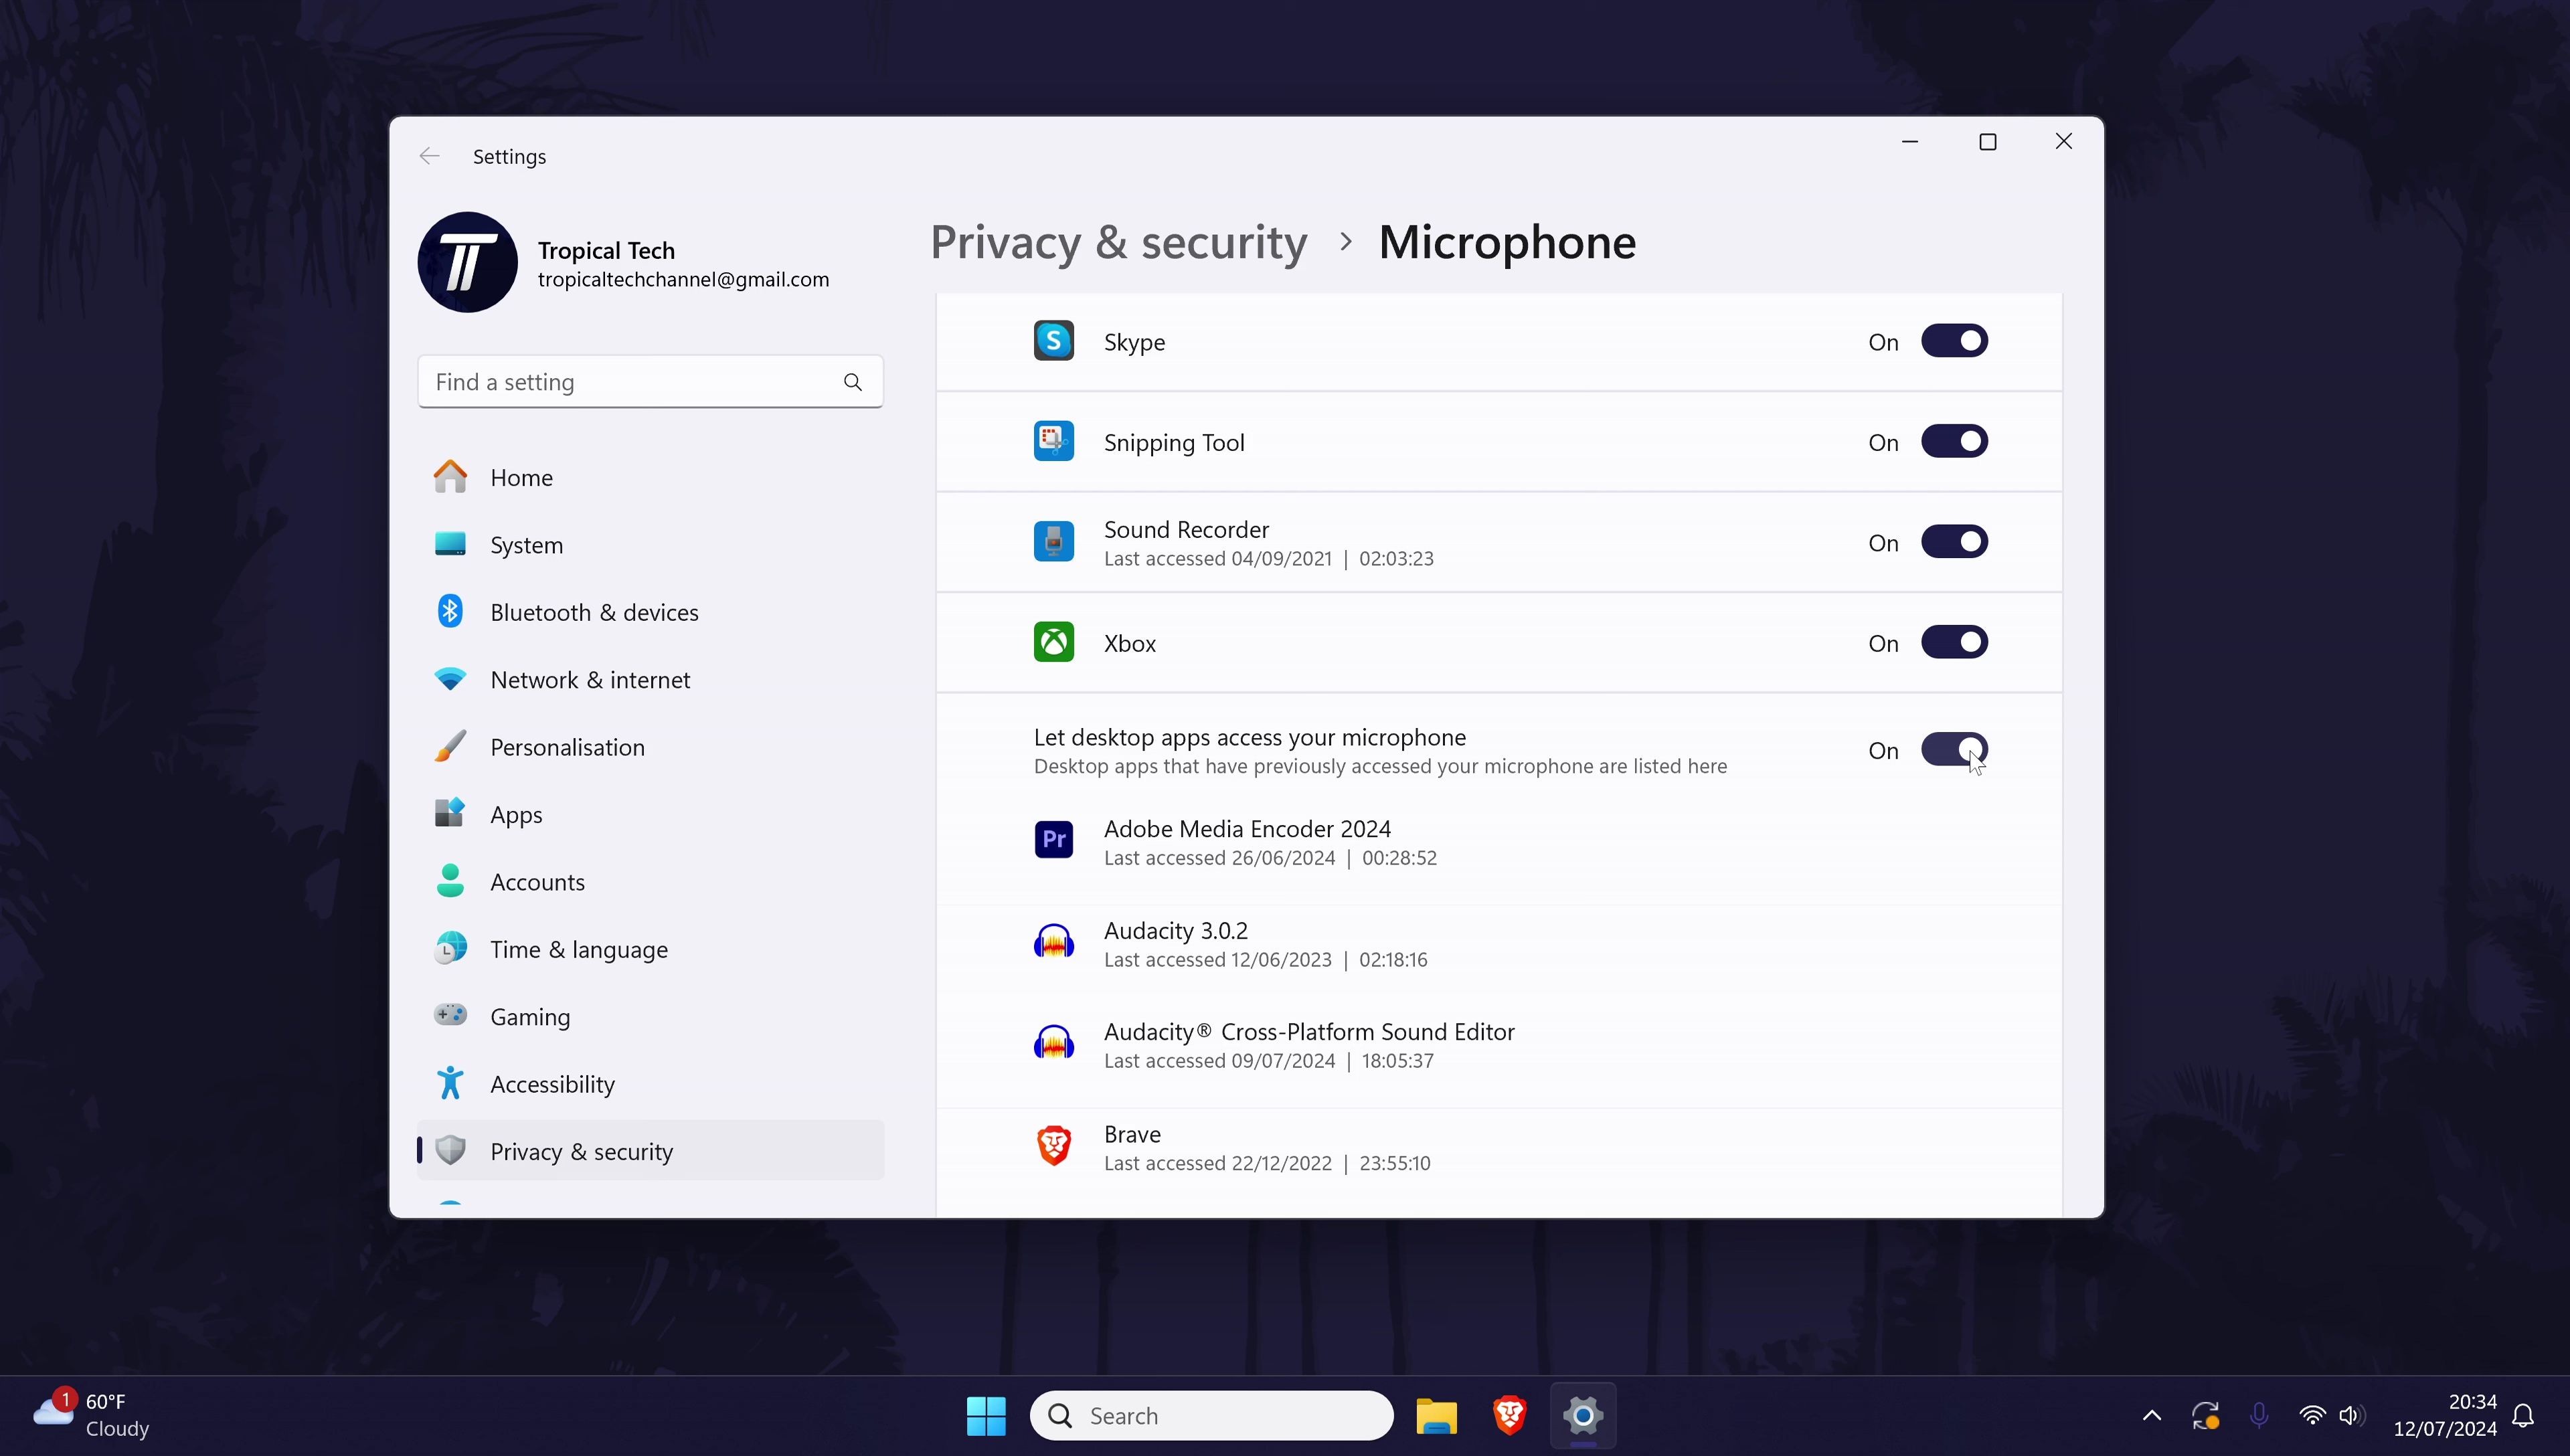
Task: Click Audacity Cross-Platform Sound Editor title
Action: 1309,1032
